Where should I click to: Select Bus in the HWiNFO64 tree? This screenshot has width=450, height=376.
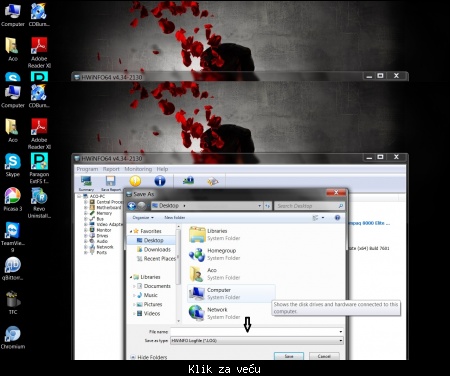coord(100,219)
